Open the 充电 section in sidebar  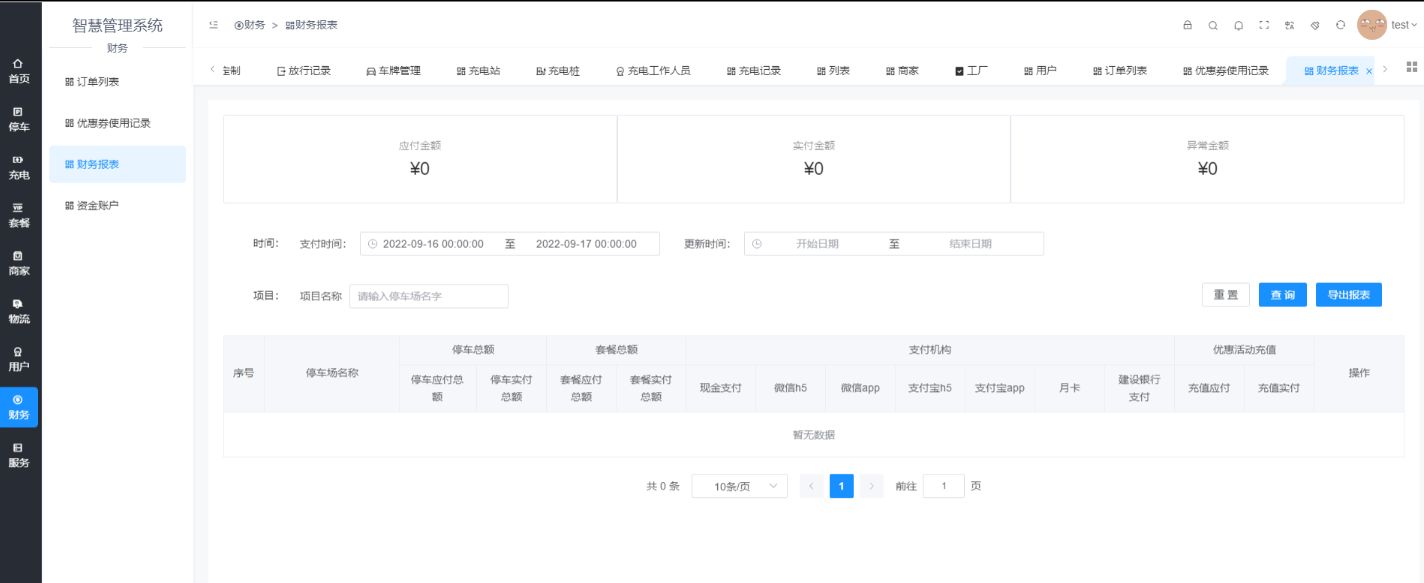[19, 167]
